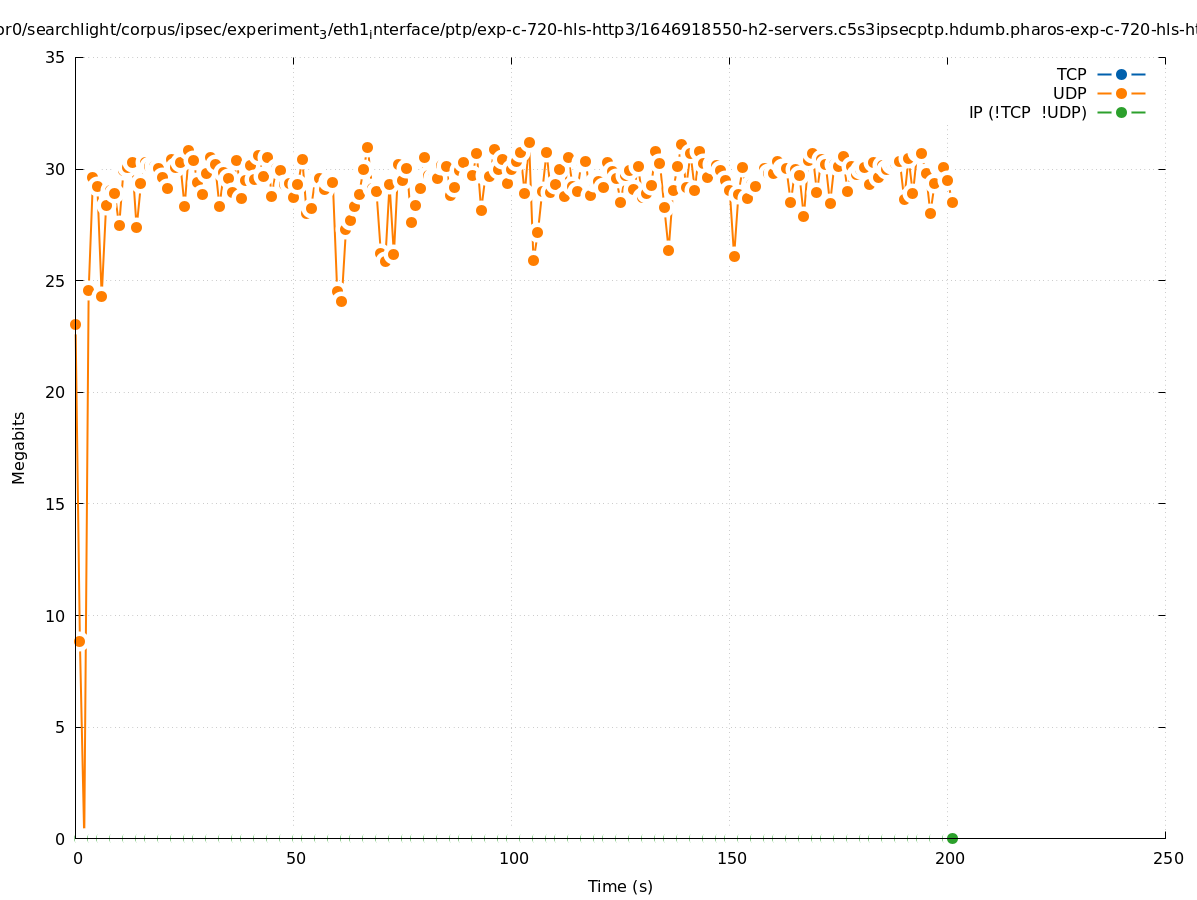Screen dimensions: 1197x900
Task: Click the Time (s) x-axis label
Action: [x=620, y=886]
